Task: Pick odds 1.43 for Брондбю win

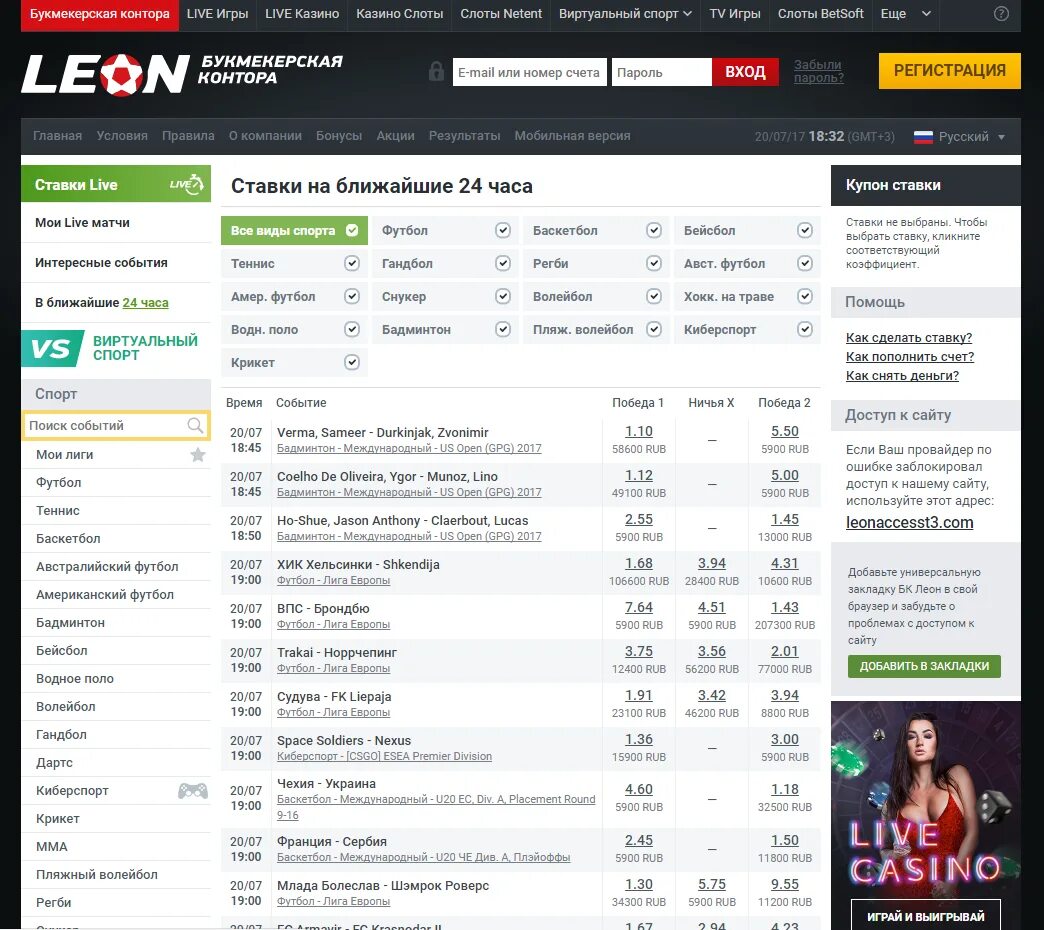Action: point(784,607)
